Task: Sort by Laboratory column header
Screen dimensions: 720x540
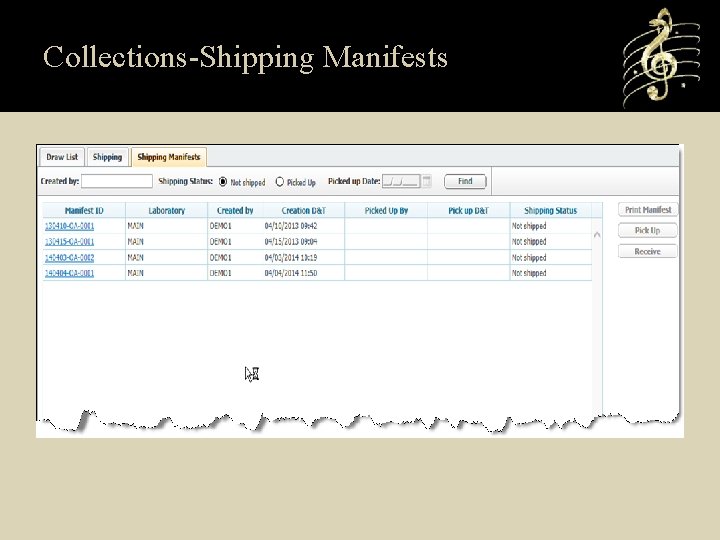Action: click(x=166, y=211)
